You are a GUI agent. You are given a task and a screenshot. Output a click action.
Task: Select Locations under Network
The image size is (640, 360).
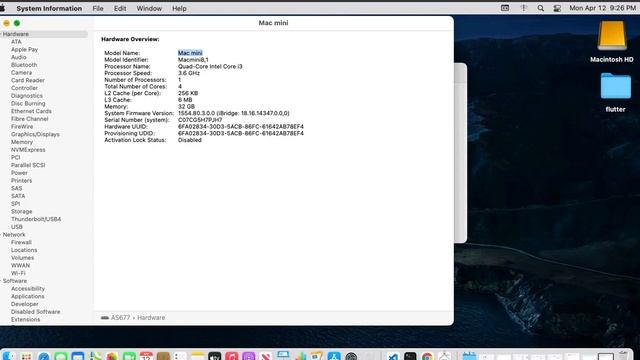[24, 250]
